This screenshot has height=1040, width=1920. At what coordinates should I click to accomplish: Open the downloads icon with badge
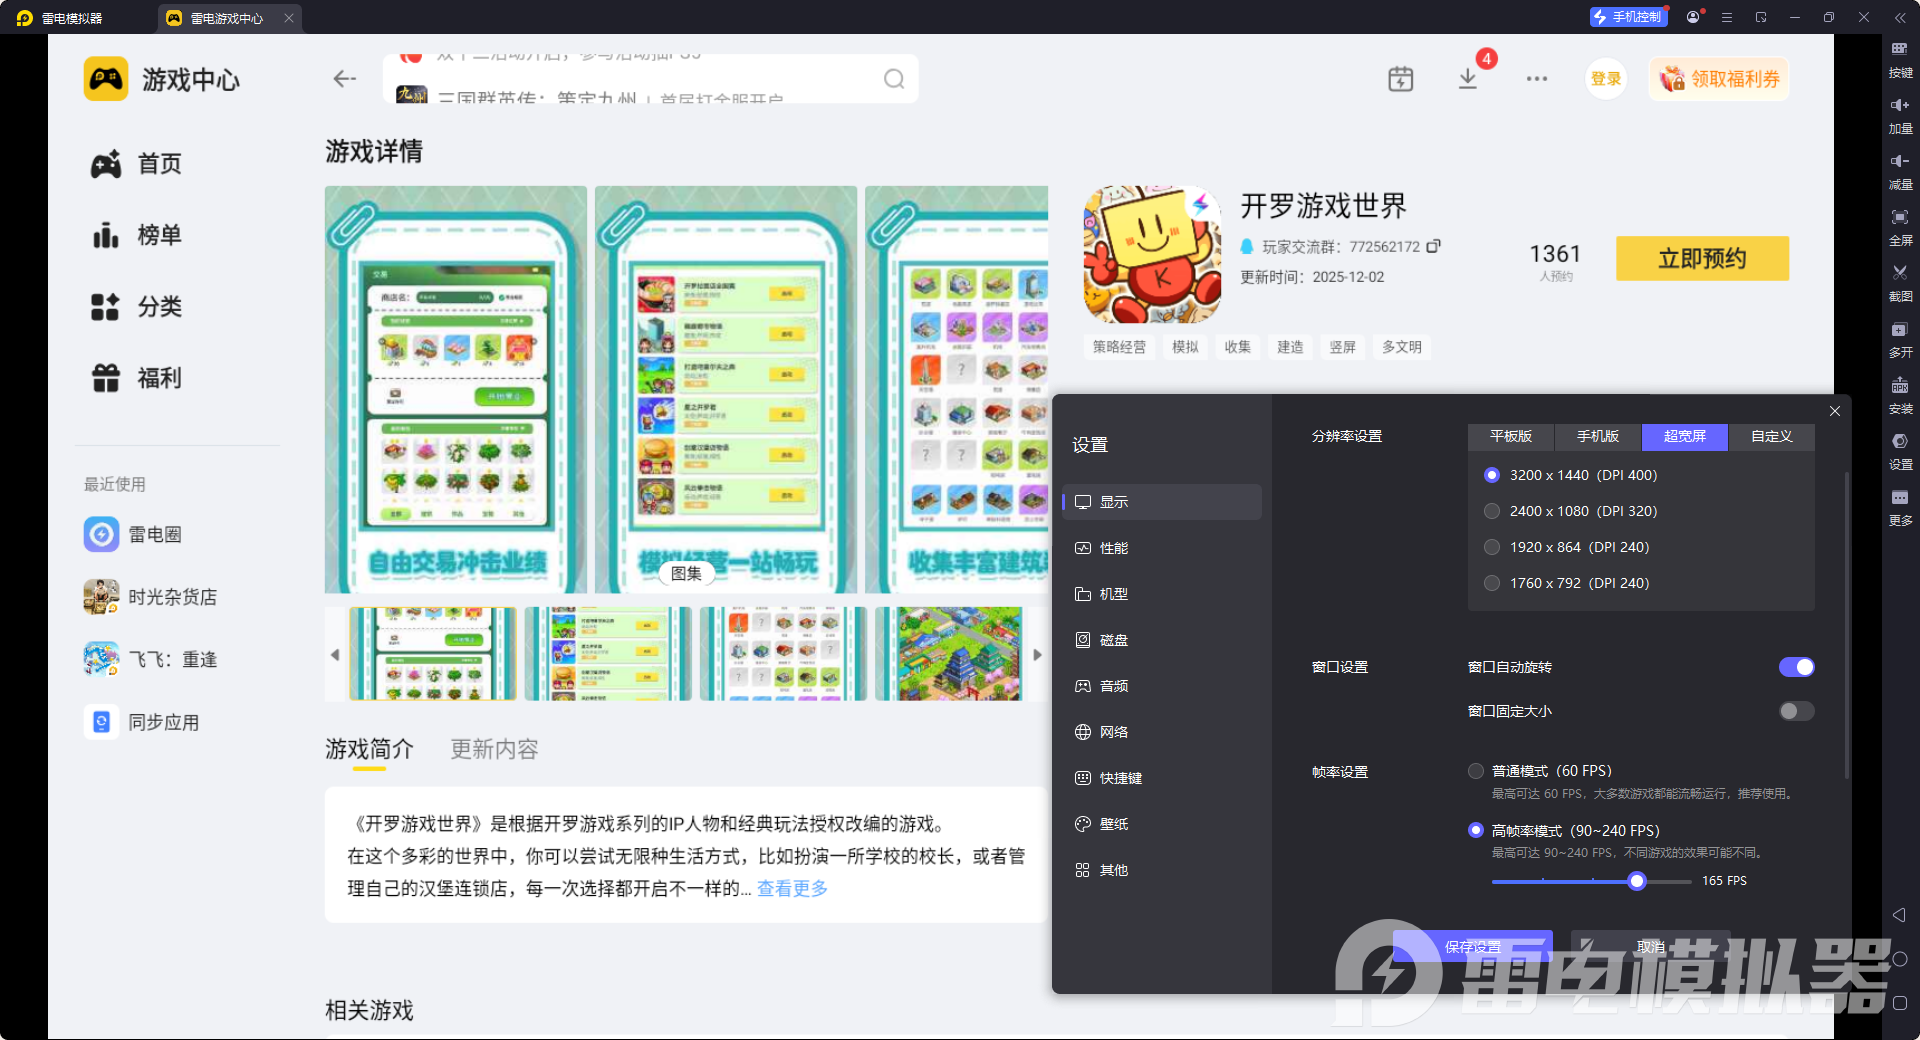coord(1468,79)
